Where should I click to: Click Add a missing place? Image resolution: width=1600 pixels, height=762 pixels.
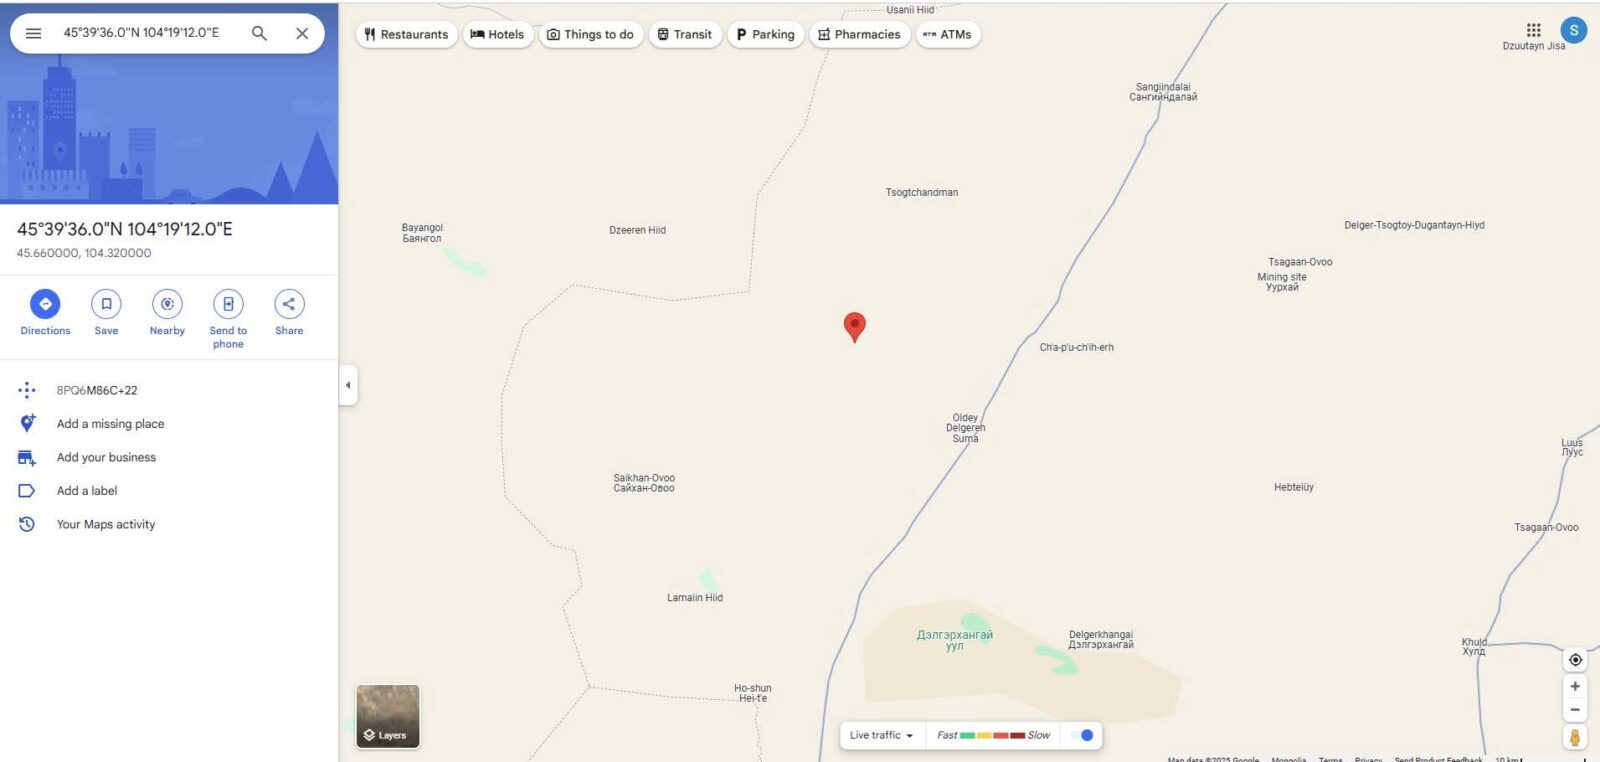(x=110, y=424)
